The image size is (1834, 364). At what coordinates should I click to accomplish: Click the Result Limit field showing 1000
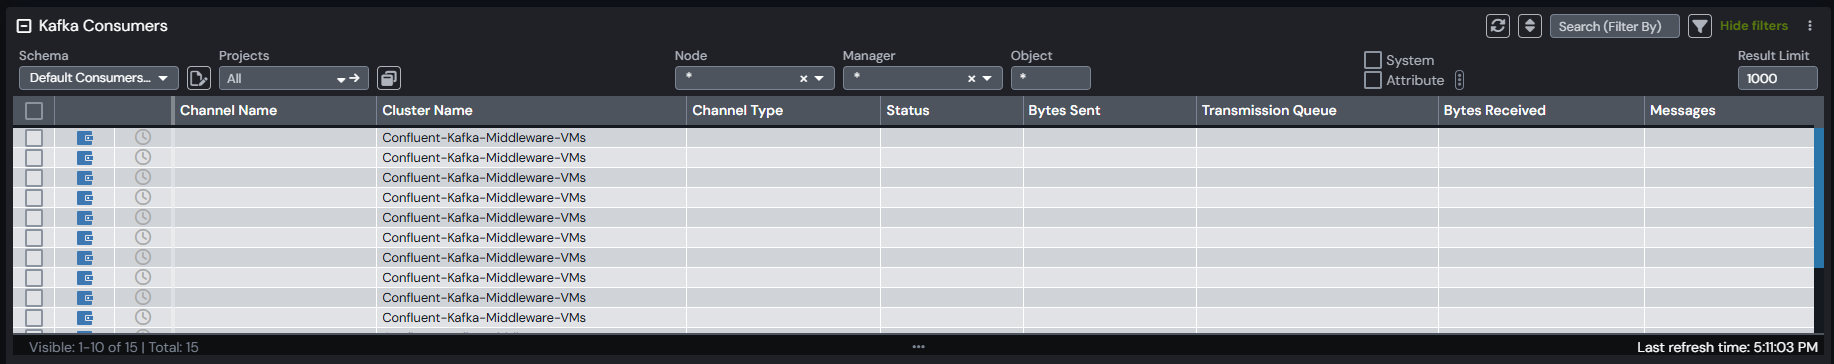tap(1777, 78)
